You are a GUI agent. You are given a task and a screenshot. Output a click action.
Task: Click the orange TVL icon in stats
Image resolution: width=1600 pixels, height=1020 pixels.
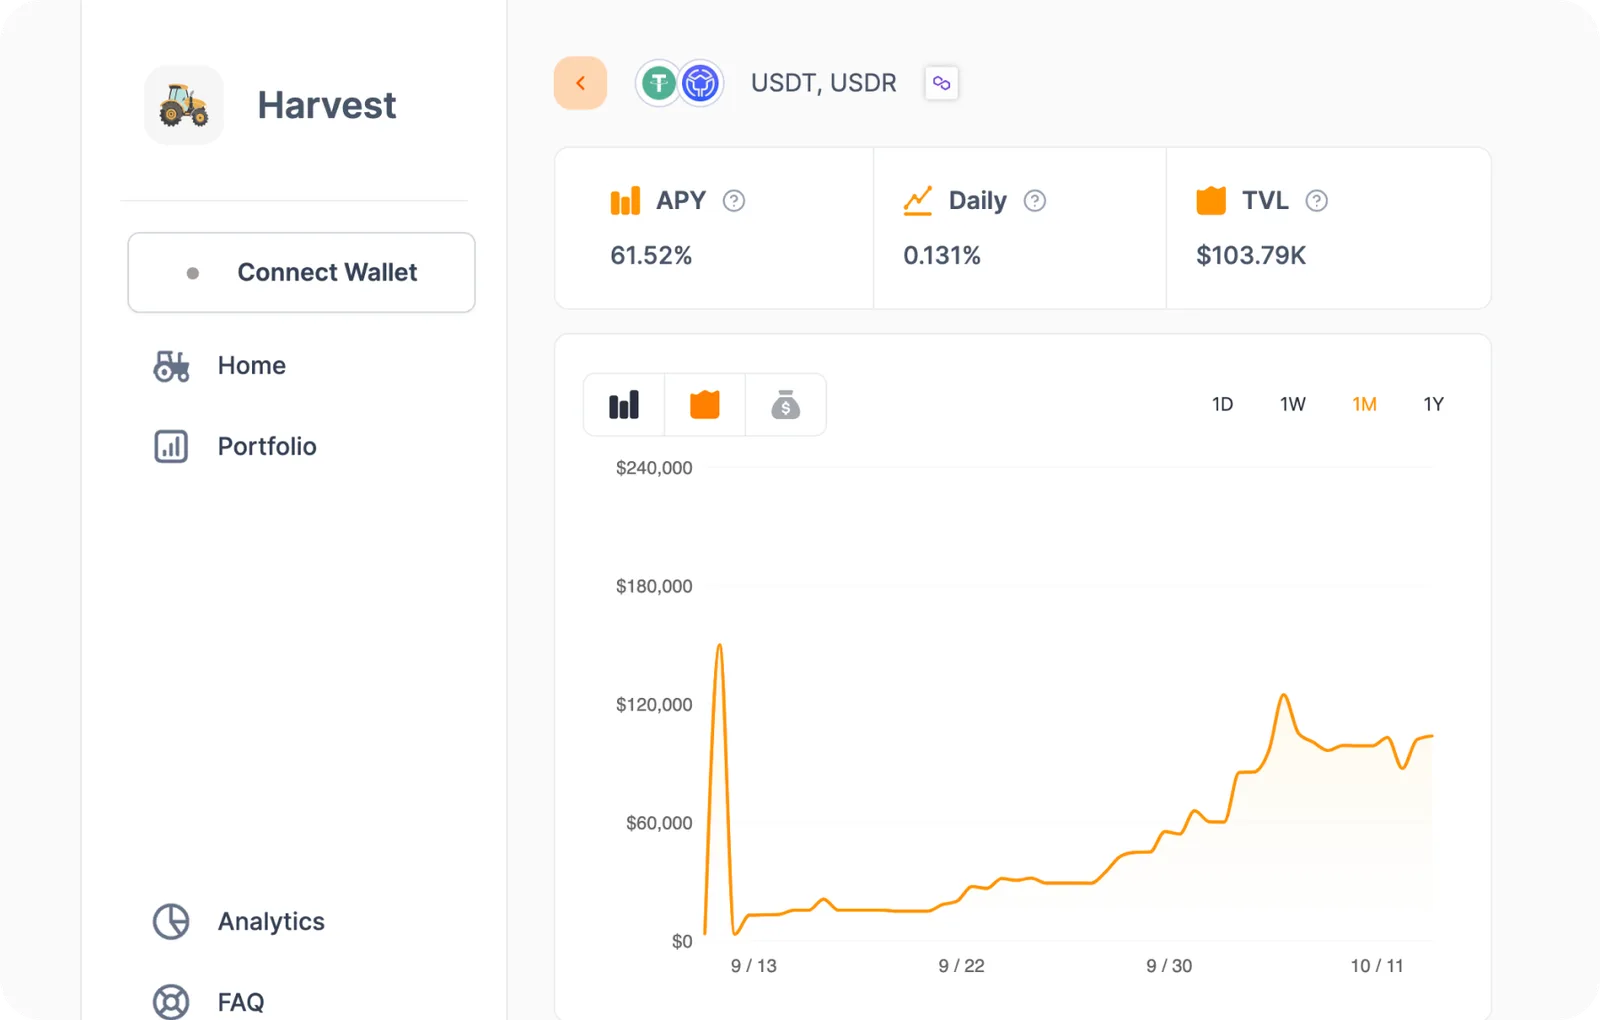1211,201
